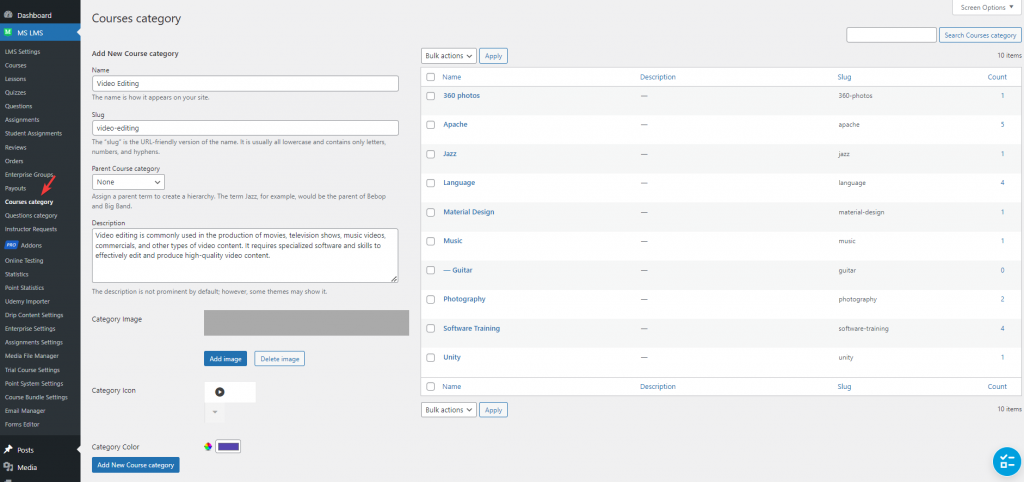Image resolution: width=1024 pixels, height=482 pixels.
Task: Select the top select-all checkbox in table header
Action: [430, 77]
